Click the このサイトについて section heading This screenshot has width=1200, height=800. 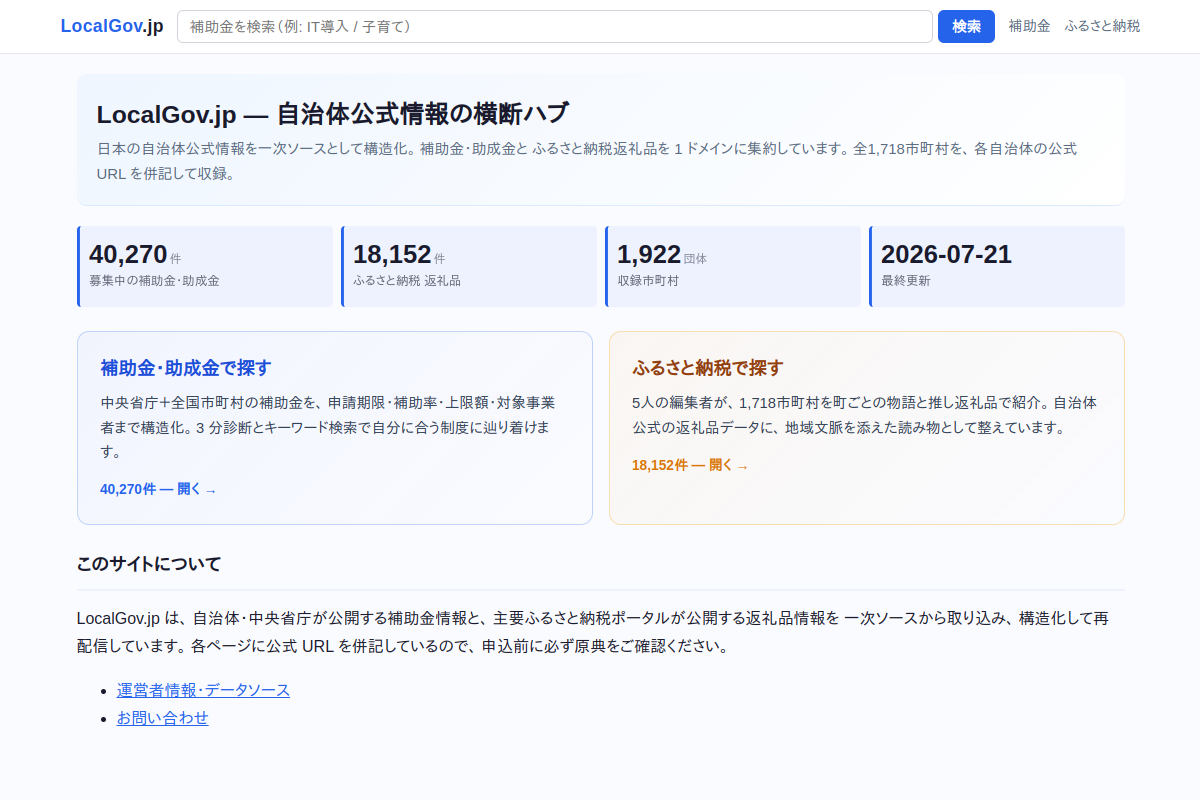tap(149, 564)
